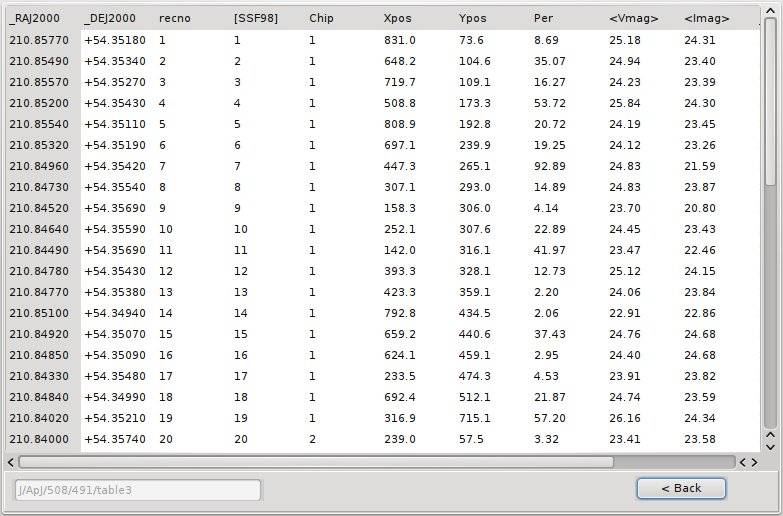Click the vertical scrollbar down arrow
783x516 pixels.
pyautogui.click(x=771, y=447)
